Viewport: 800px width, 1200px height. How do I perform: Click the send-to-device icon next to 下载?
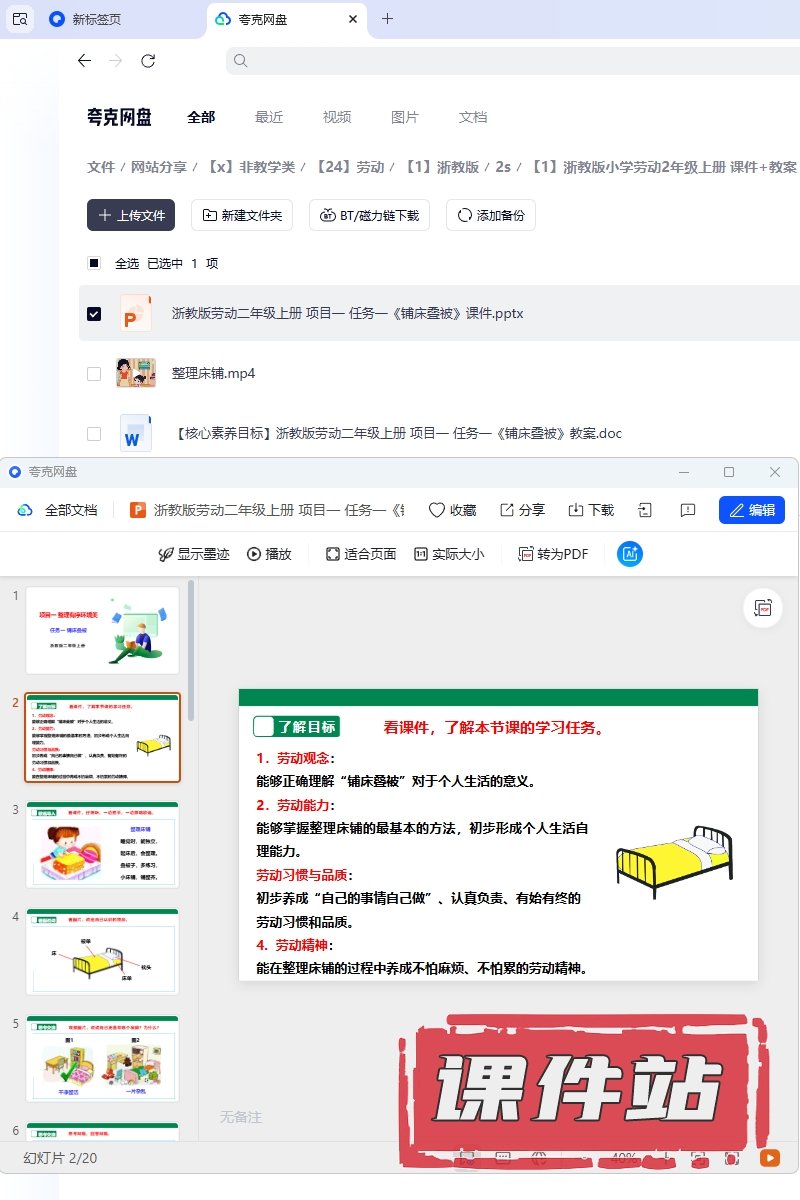point(645,510)
